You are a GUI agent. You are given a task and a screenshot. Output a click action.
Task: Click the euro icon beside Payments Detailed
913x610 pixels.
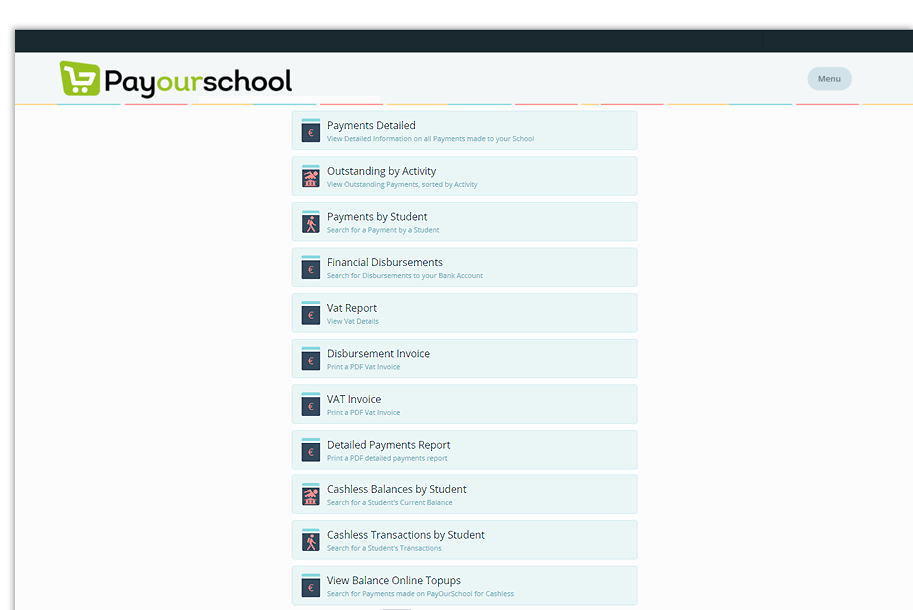coord(311,130)
